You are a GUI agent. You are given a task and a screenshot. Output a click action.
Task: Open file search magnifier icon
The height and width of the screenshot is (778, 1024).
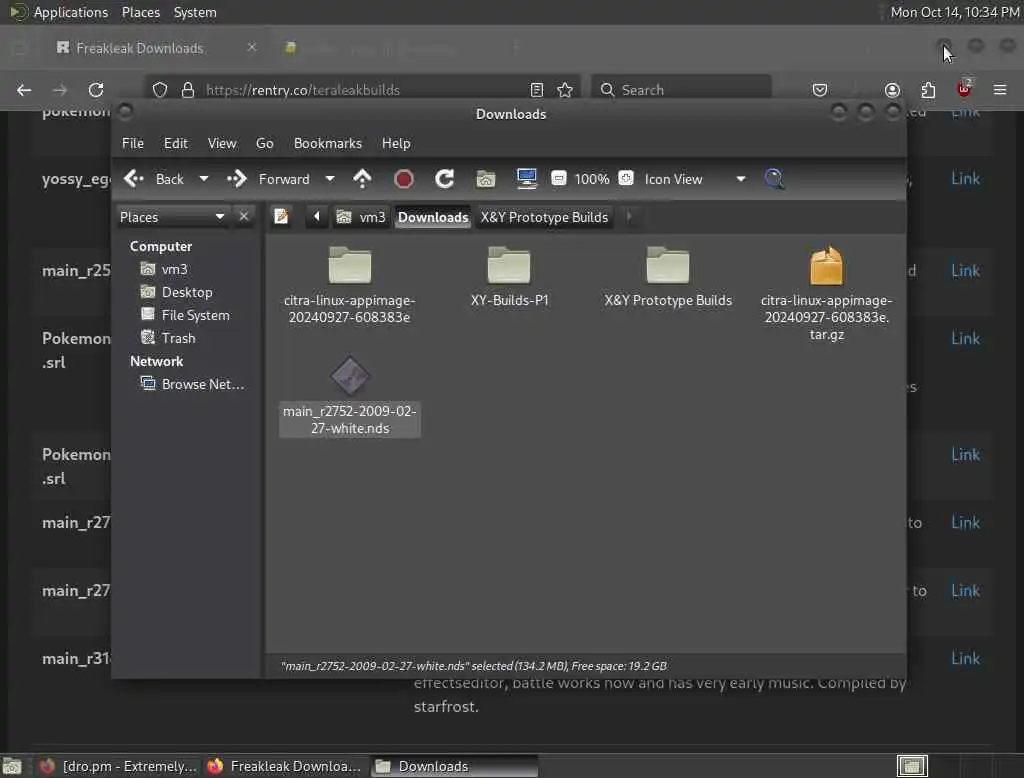pyautogui.click(x=774, y=178)
